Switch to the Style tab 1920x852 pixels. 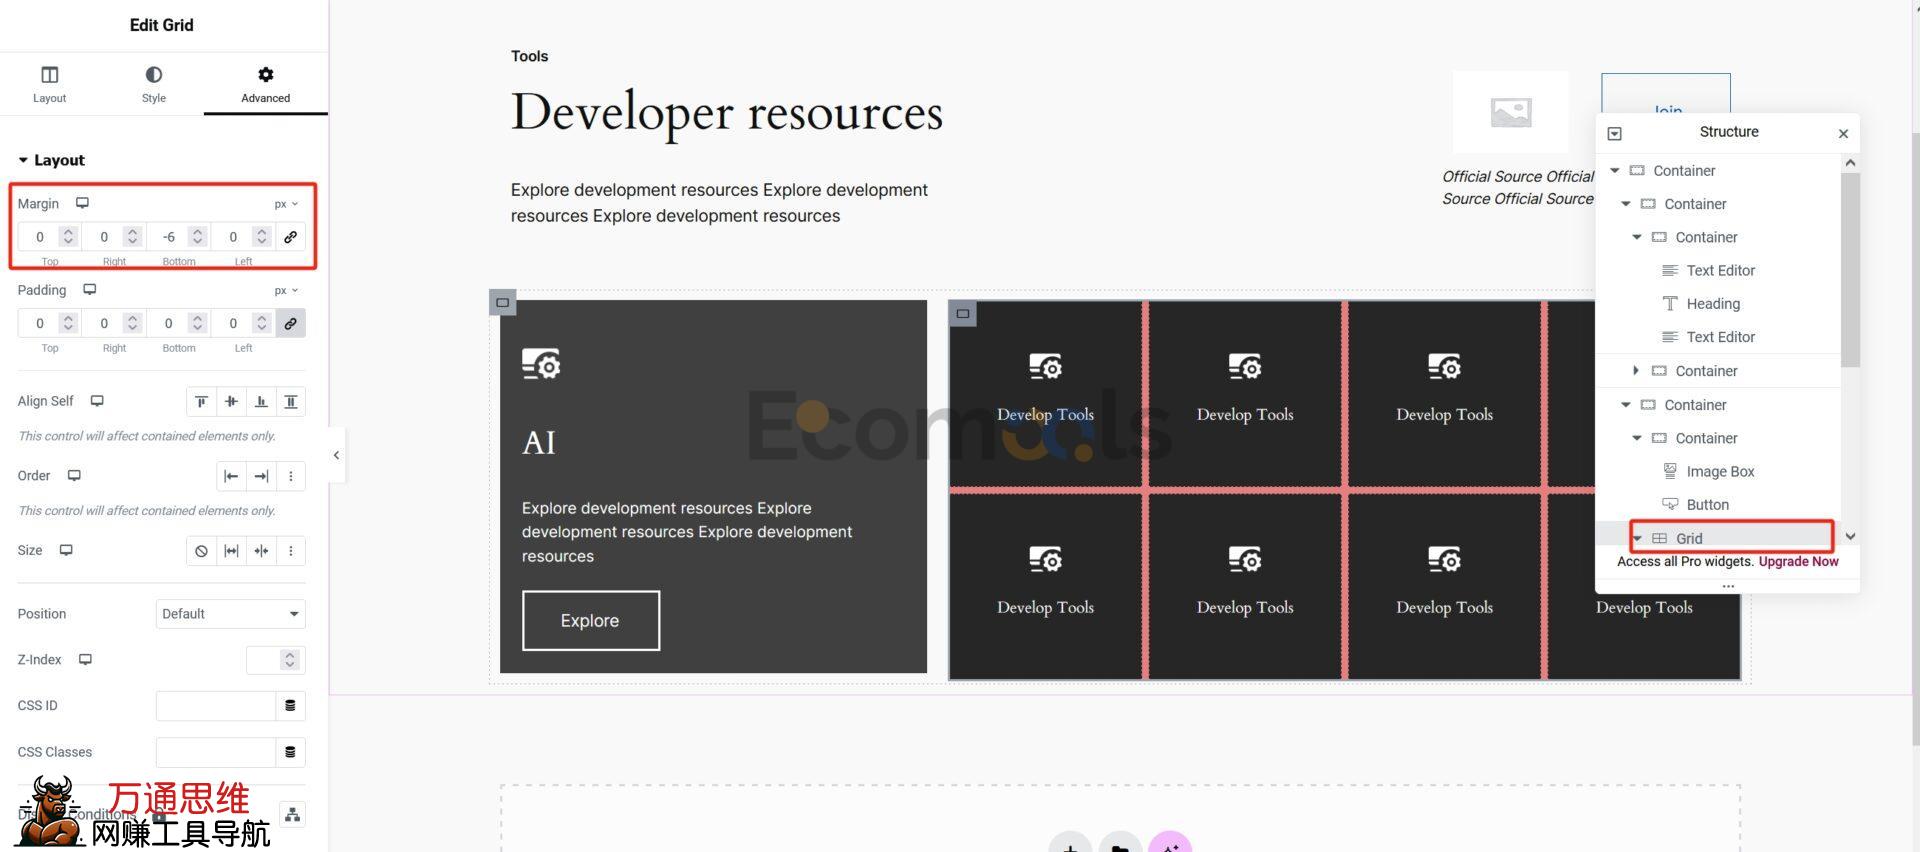point(153,84)
